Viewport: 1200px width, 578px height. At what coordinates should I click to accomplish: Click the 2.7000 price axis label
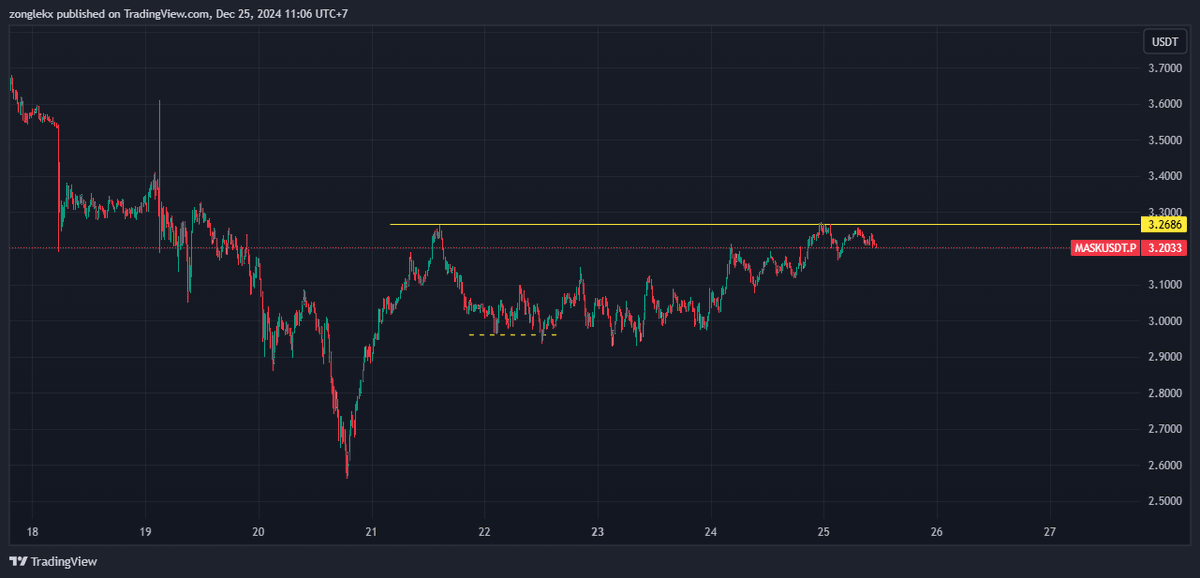[1165, 429]
